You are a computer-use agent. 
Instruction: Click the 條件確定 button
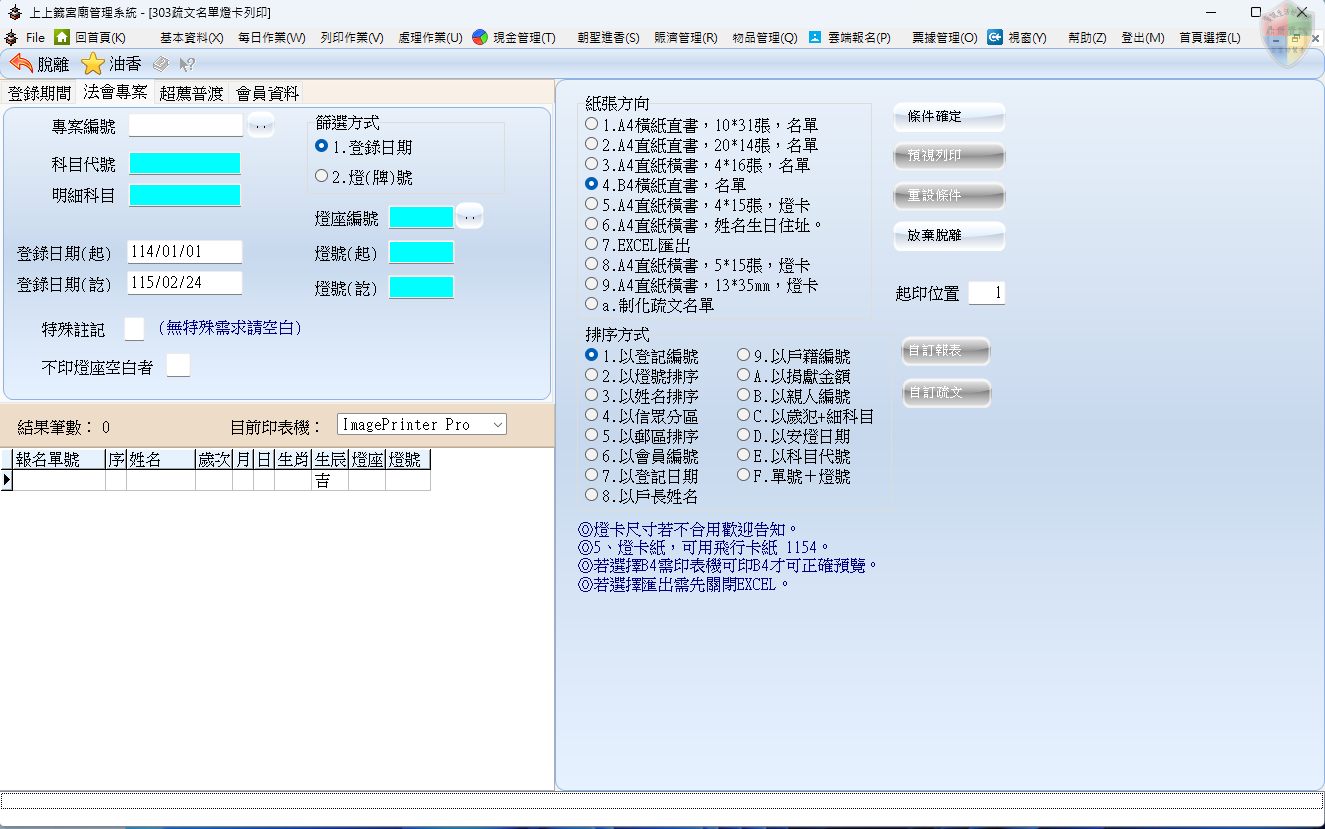tap(948, 117)
